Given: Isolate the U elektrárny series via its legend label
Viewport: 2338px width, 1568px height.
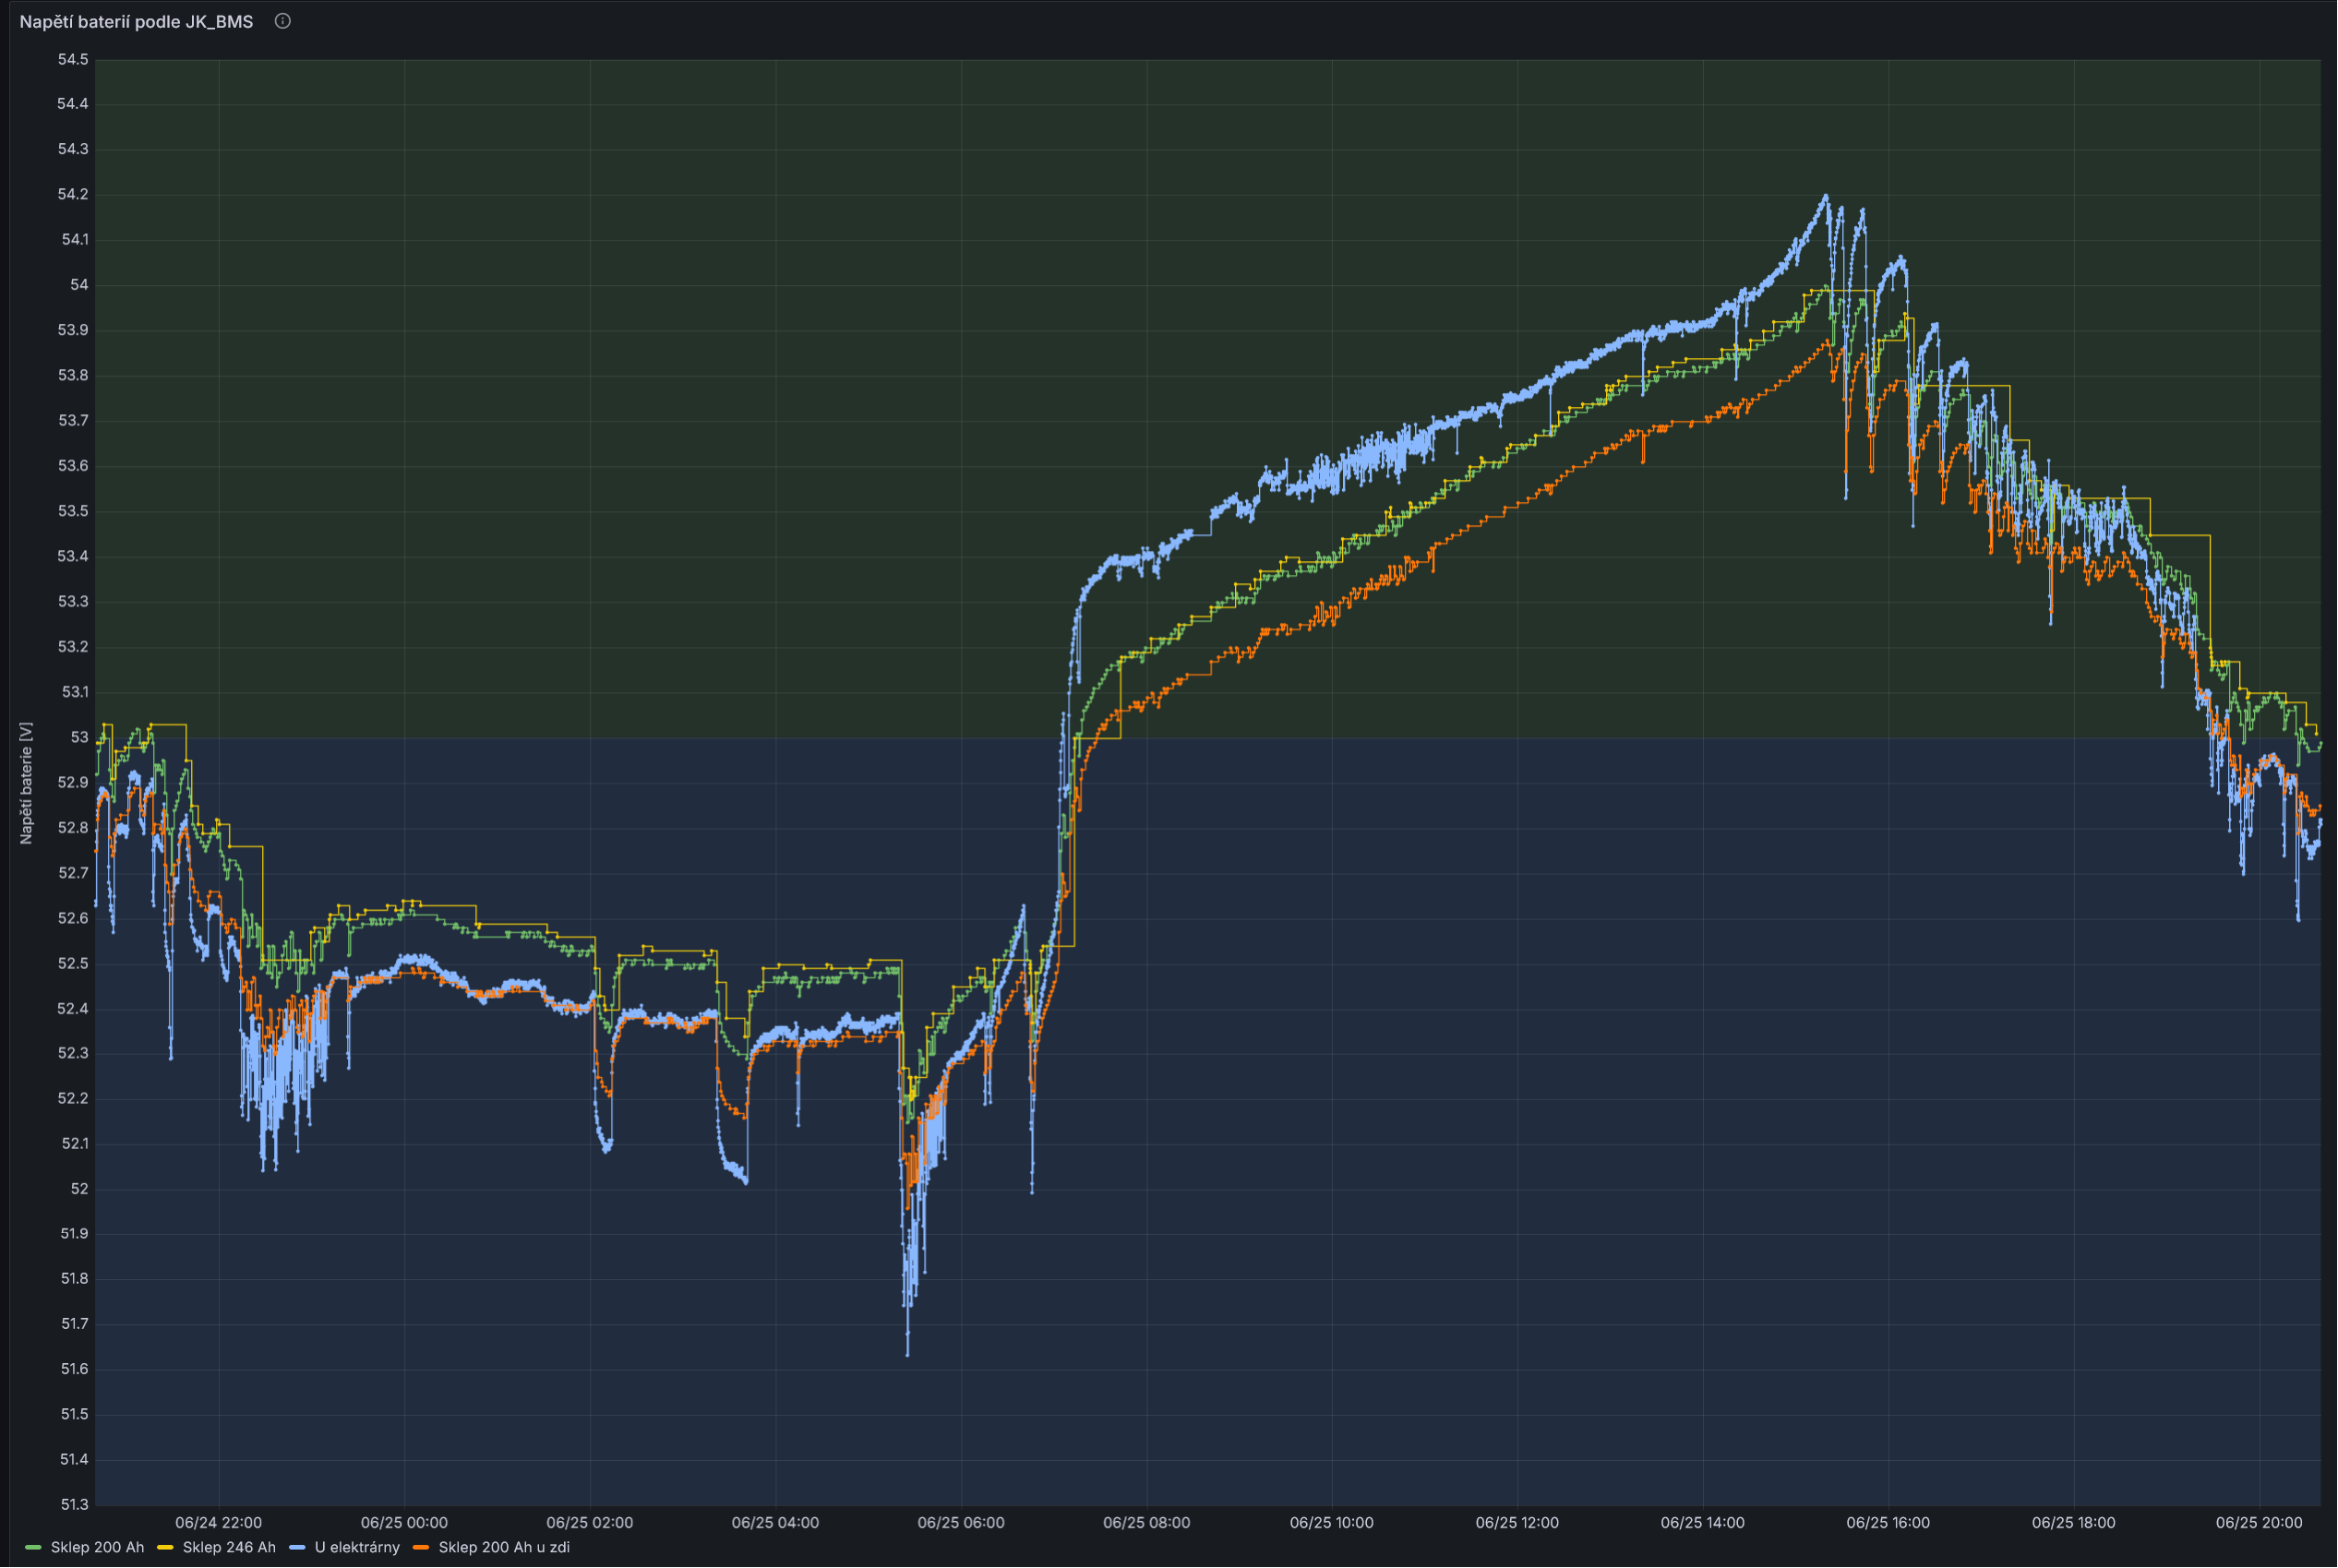Looking at the screenshot, I should click(357, 1547).
